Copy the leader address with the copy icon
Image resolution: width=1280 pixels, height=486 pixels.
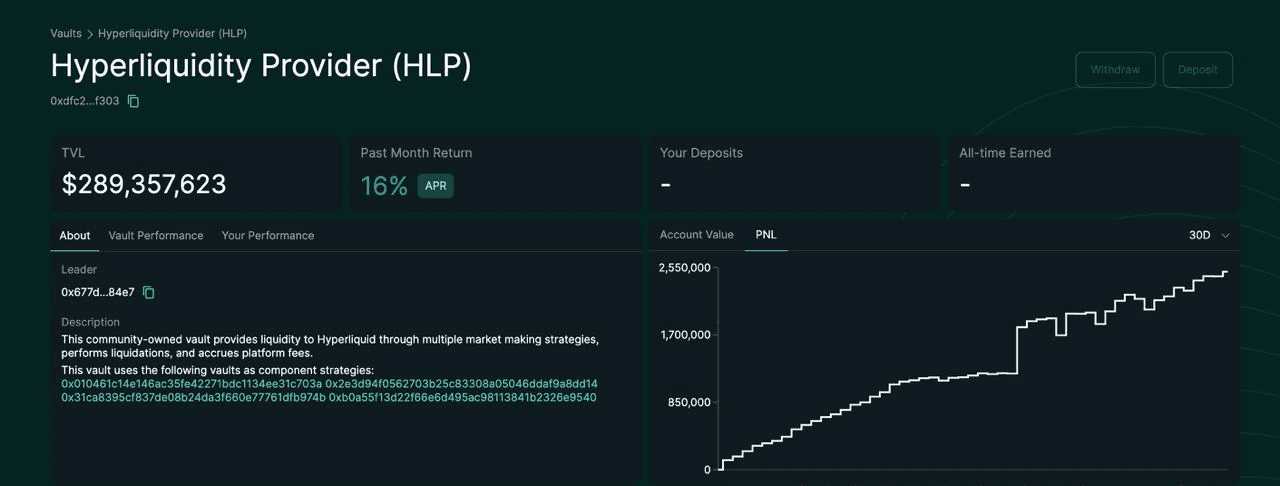point(149,292)
